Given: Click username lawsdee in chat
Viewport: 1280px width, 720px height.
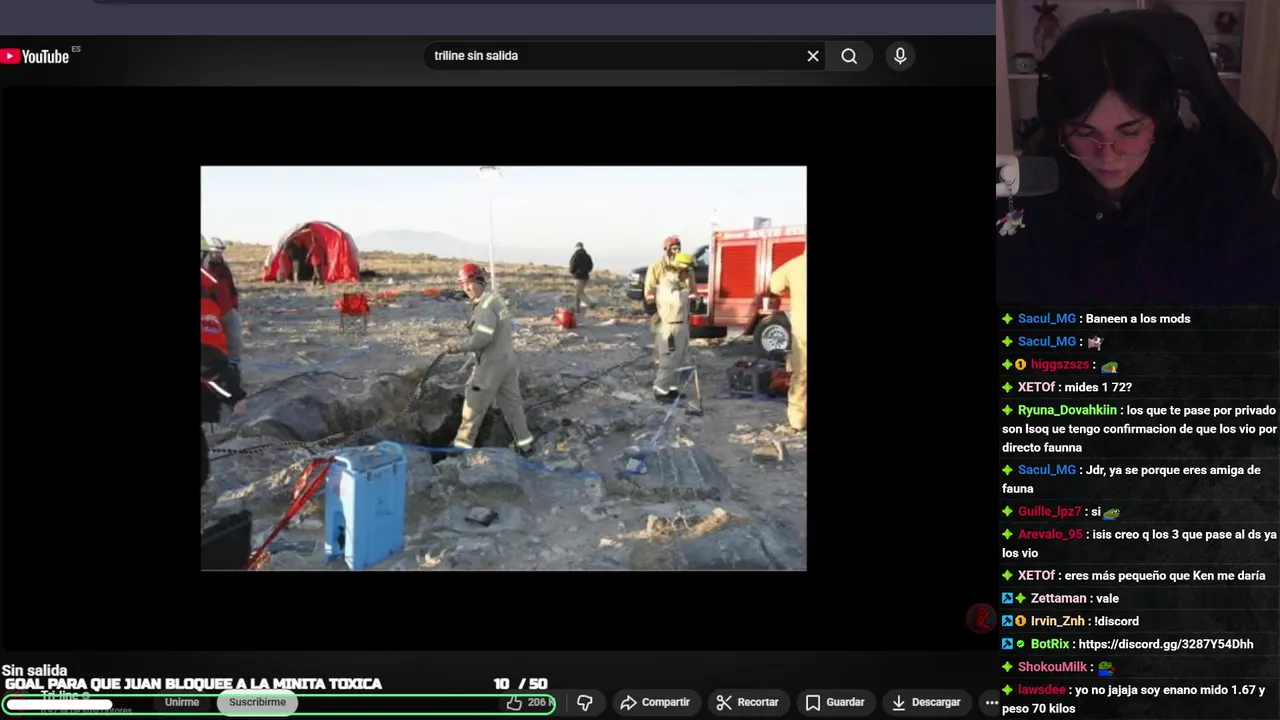Looking at the screenshot, I should pyautogui.click(x=1042, y=690).
